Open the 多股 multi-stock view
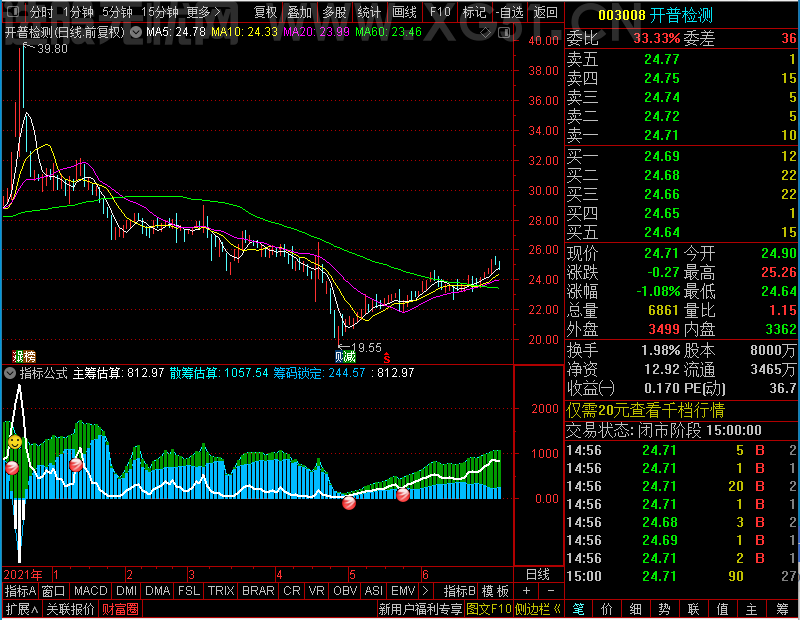The height and width of the screenshot is (620, 800). [x=334, y=12]
